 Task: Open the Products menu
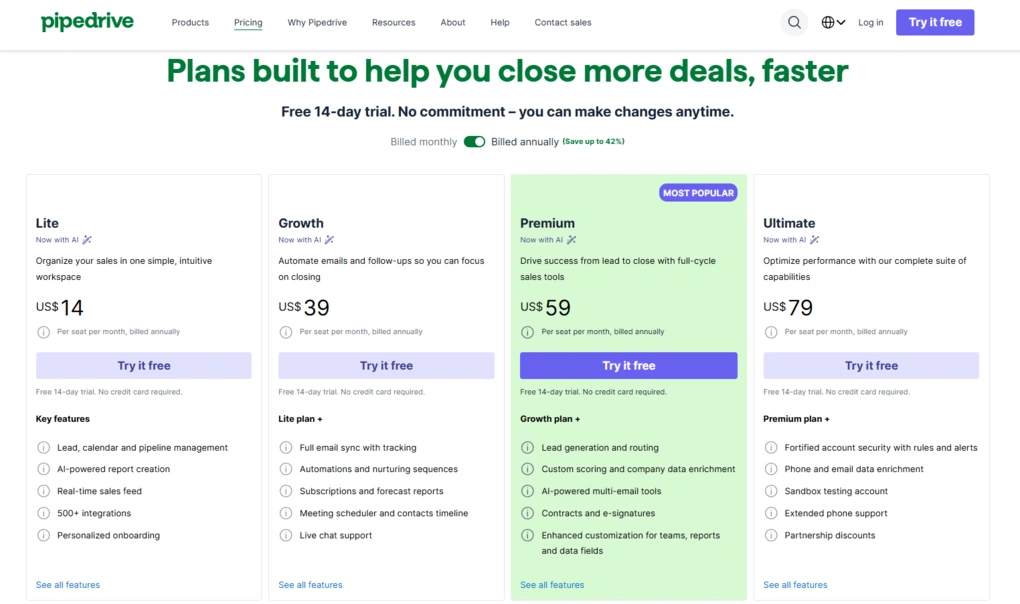[190, 22]
